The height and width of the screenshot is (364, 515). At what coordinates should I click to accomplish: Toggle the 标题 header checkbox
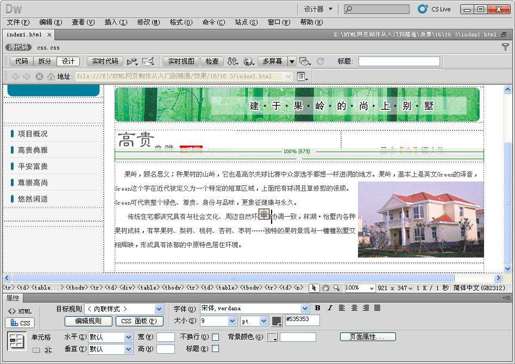[216, 349]
